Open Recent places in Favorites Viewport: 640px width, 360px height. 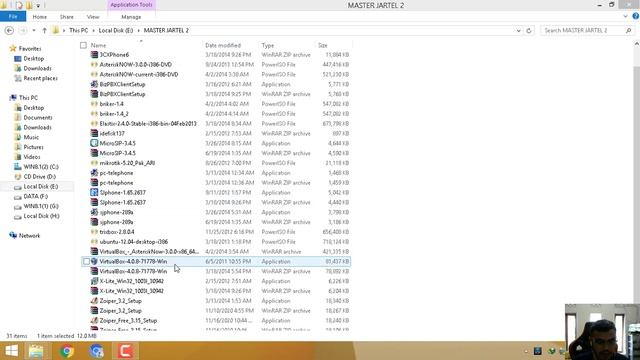coord(40,78)
